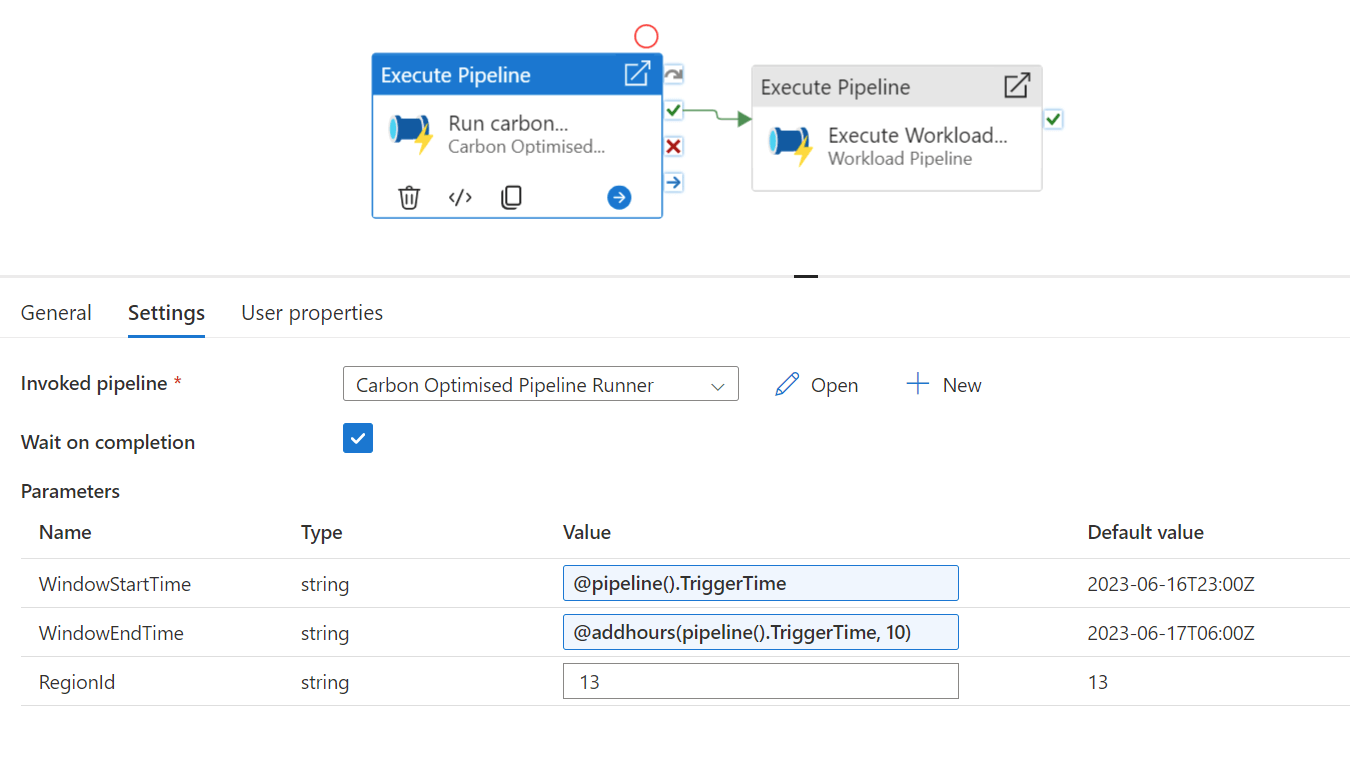This screenshot has height=769, width=1350.
Task: Delete the Run carbon activity via trash icon
Action: pyautogui.click(x=409, y=197)
